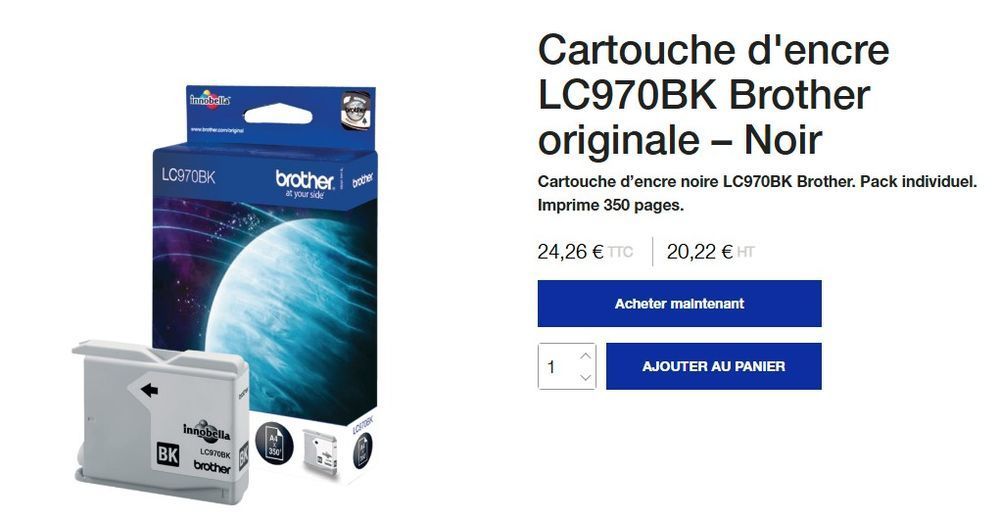
Task: Add the cartridge with AJOUTER AU PANIER
Action: click(x=714, y=366)
